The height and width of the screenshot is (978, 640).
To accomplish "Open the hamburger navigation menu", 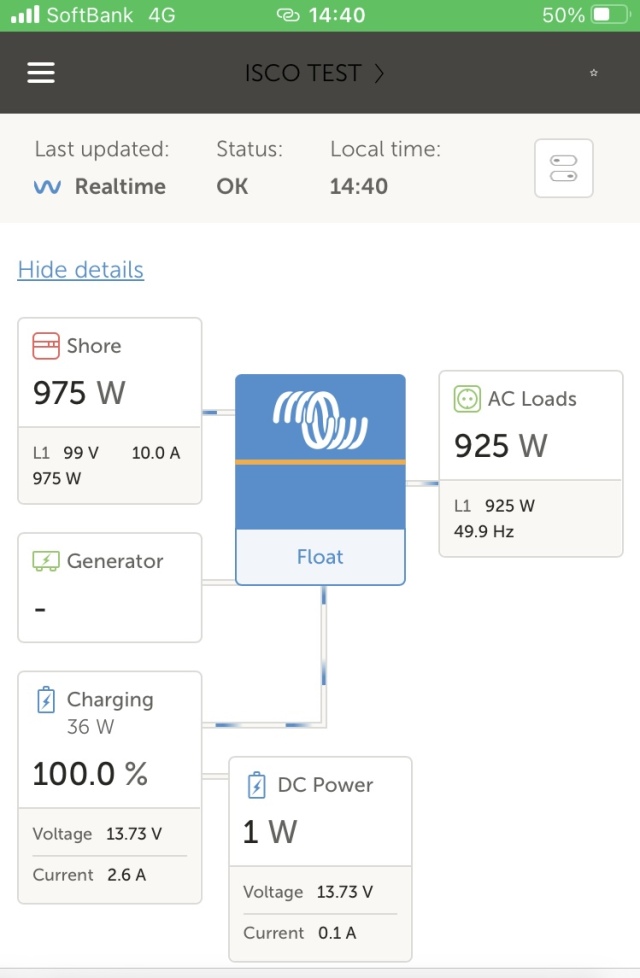I will click(41, 72).
